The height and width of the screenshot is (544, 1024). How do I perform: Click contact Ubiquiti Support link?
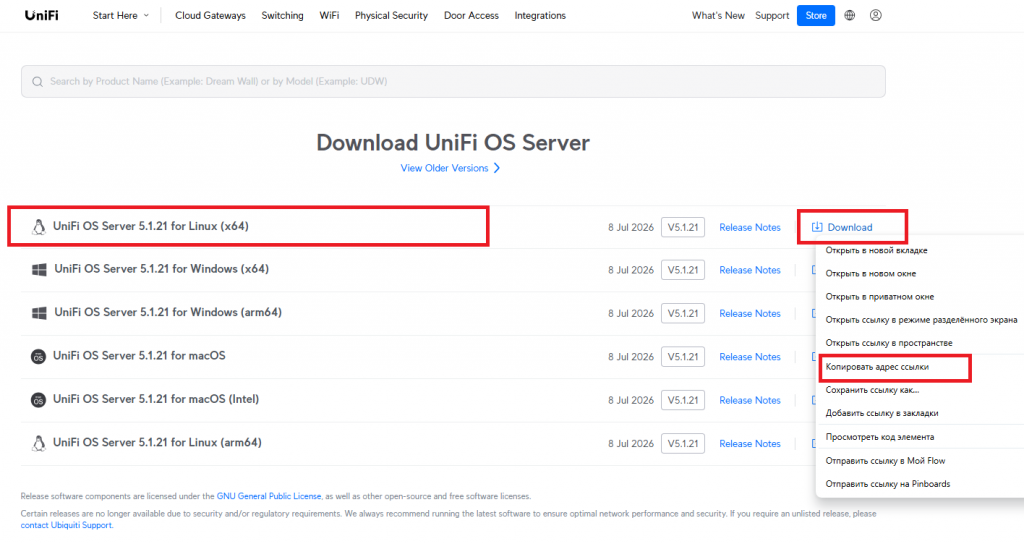[67, 525]
